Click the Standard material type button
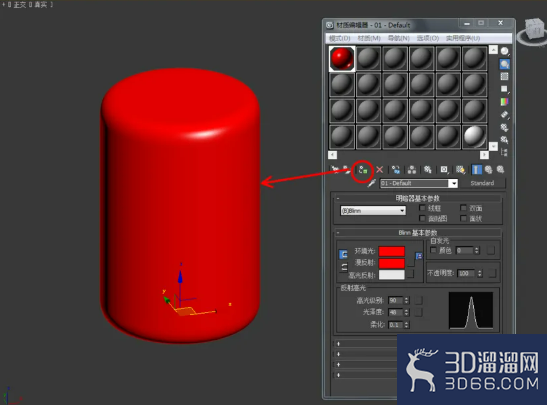Viewport: 547px width, 405px height. tap(482, 183)
